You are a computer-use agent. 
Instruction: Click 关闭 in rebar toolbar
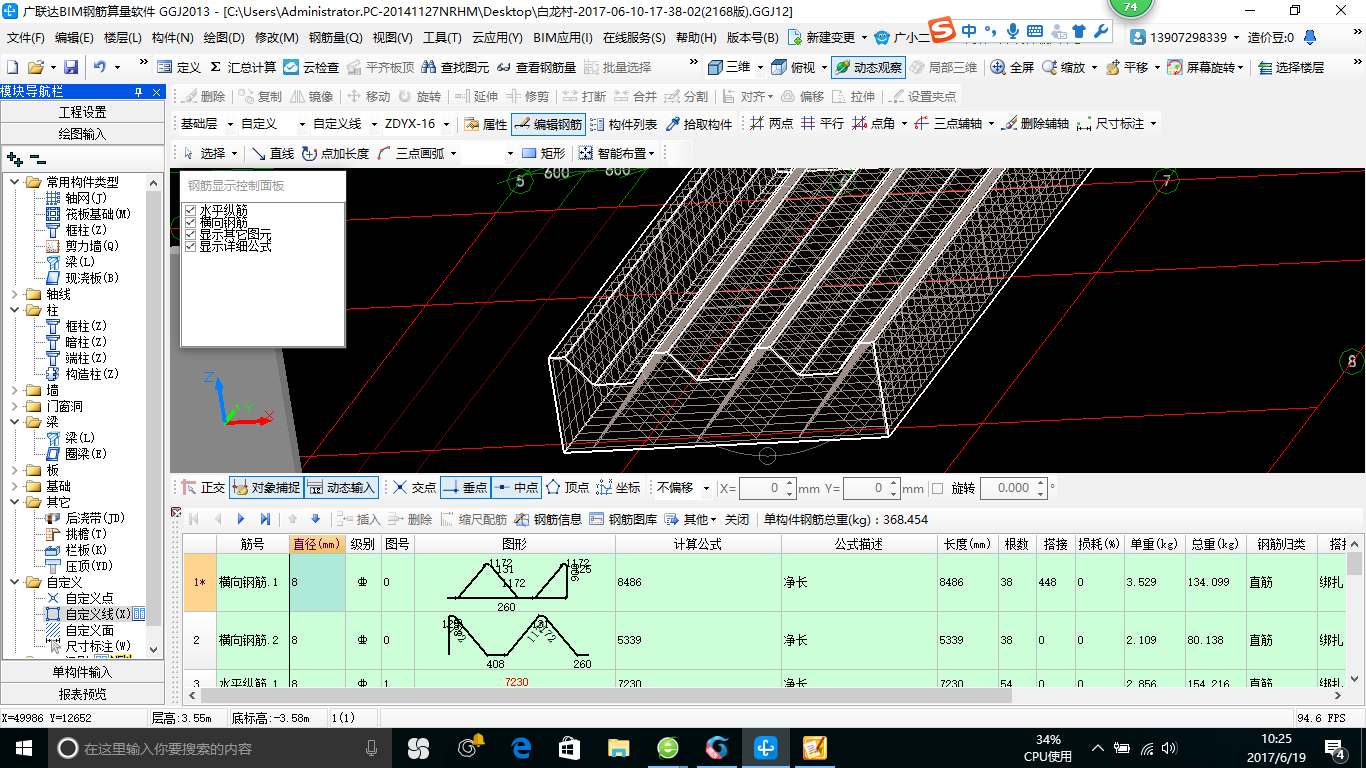tap(737, 519)
